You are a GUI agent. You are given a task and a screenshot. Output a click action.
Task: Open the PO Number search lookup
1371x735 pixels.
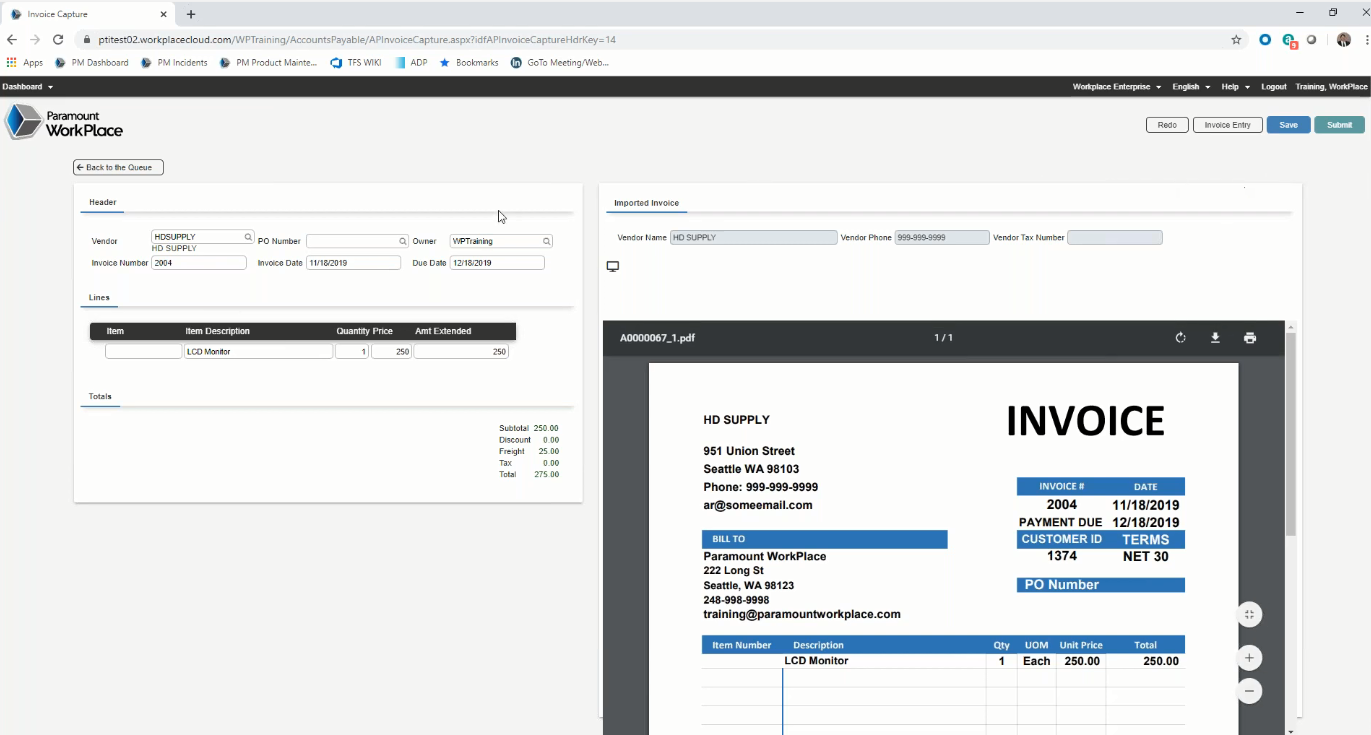coord(403,240)
